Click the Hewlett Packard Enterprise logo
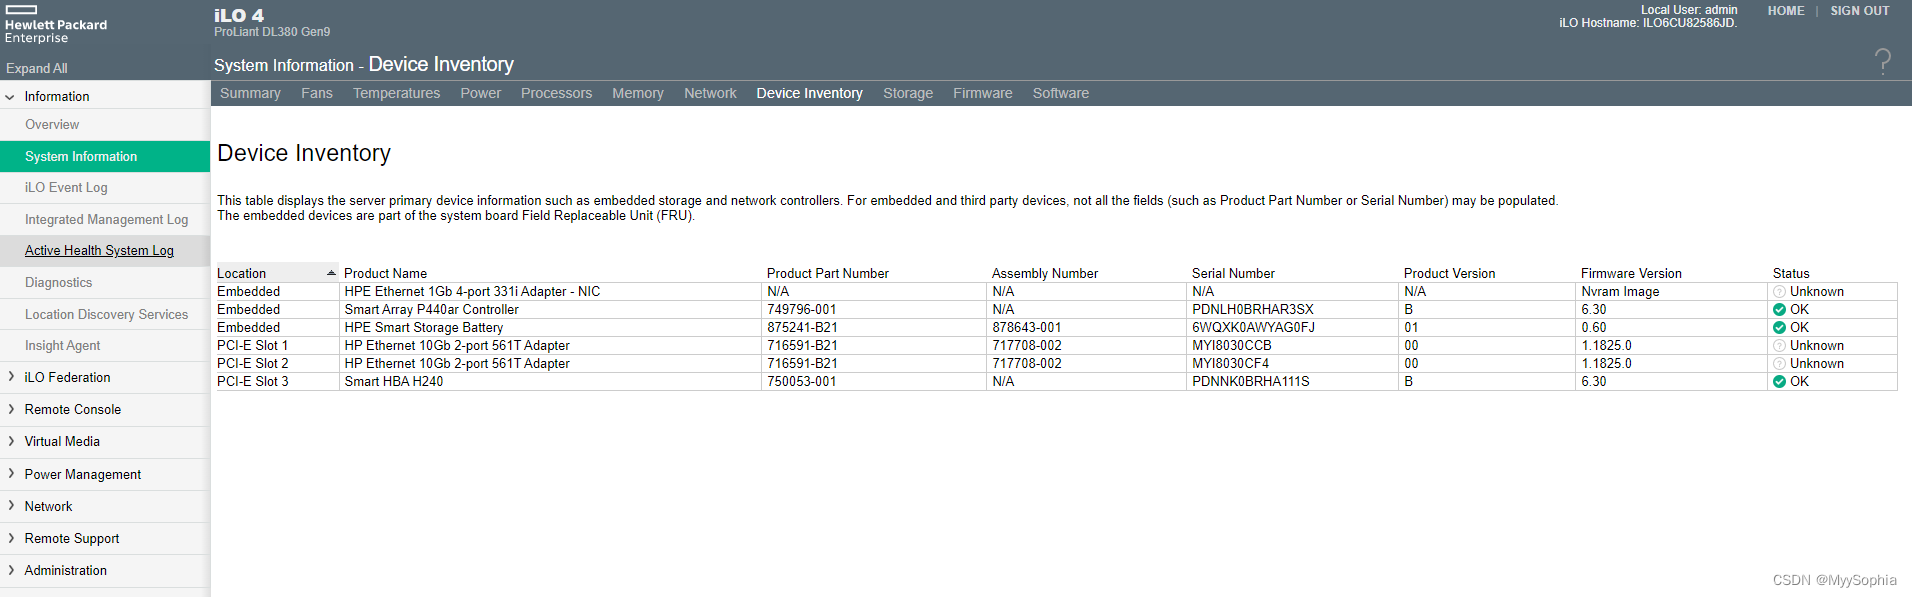Image resolution: width=1912 pixels, height=597 pixels. [56, 25]
